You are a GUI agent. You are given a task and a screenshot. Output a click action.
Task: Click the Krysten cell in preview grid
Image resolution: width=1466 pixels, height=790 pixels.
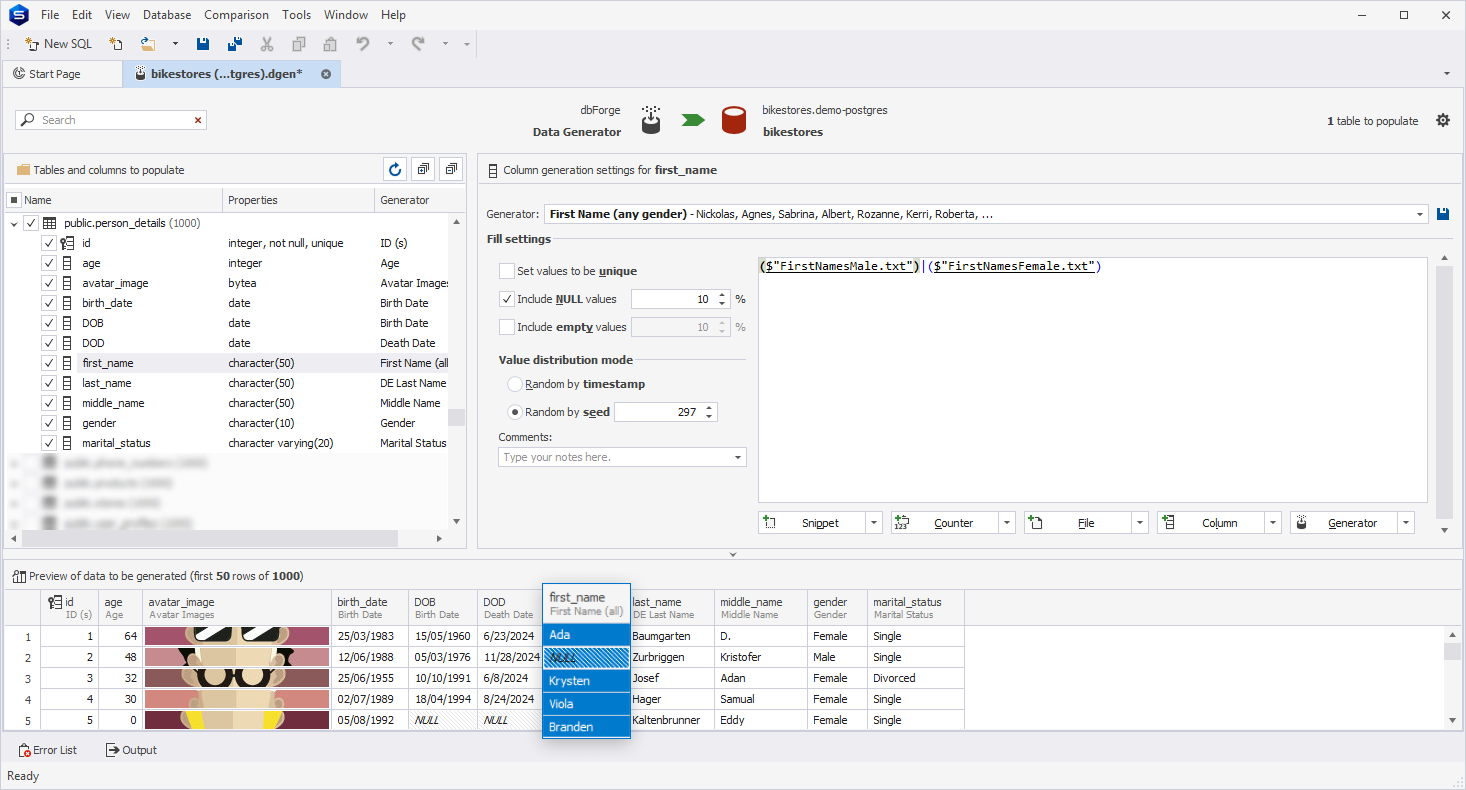coord(586,681)
